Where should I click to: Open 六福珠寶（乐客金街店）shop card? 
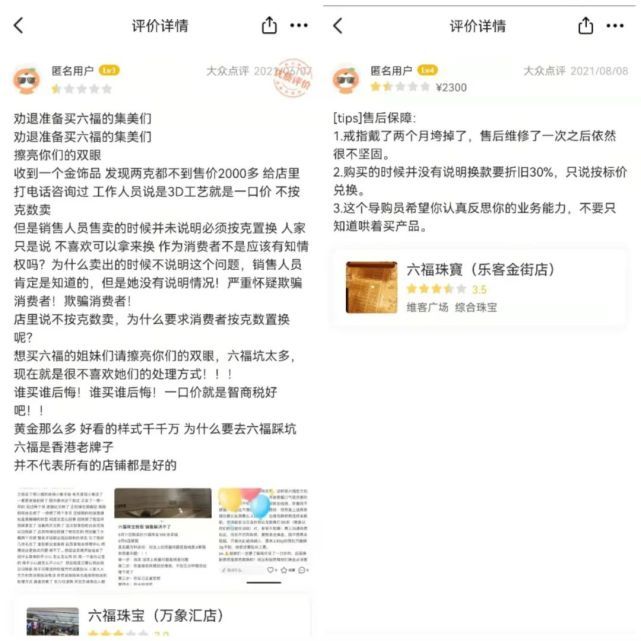(479, 287)
